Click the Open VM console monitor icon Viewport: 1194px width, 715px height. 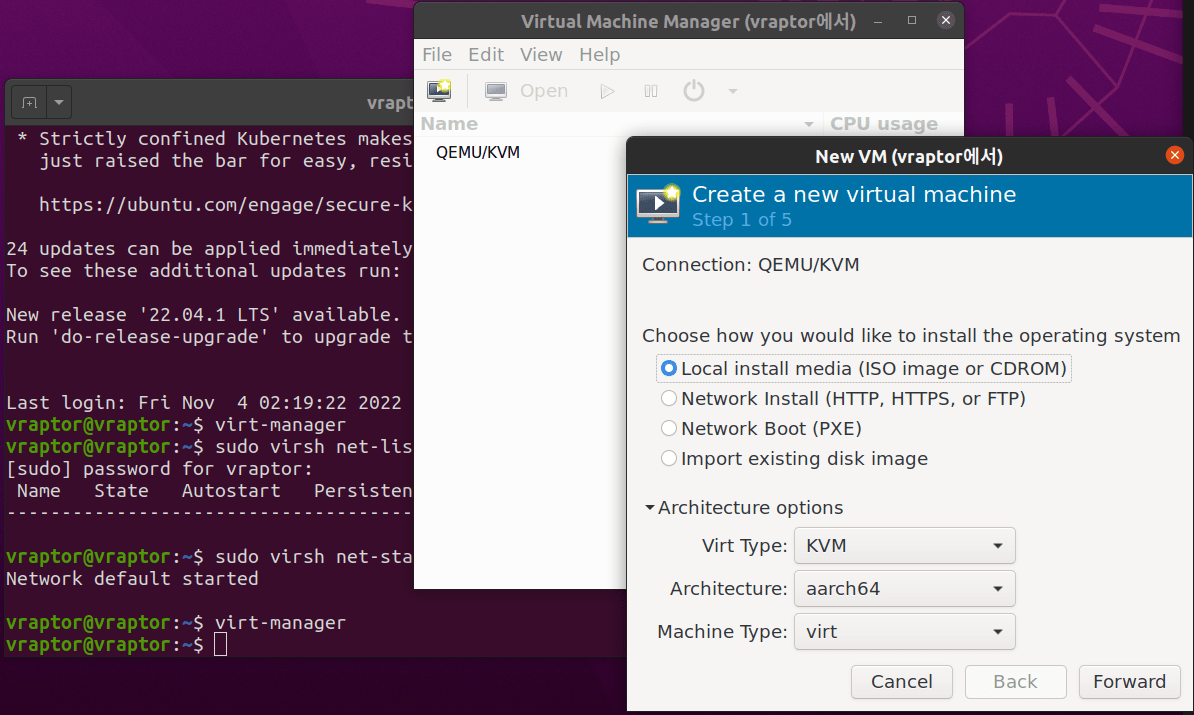coord(496,91)
